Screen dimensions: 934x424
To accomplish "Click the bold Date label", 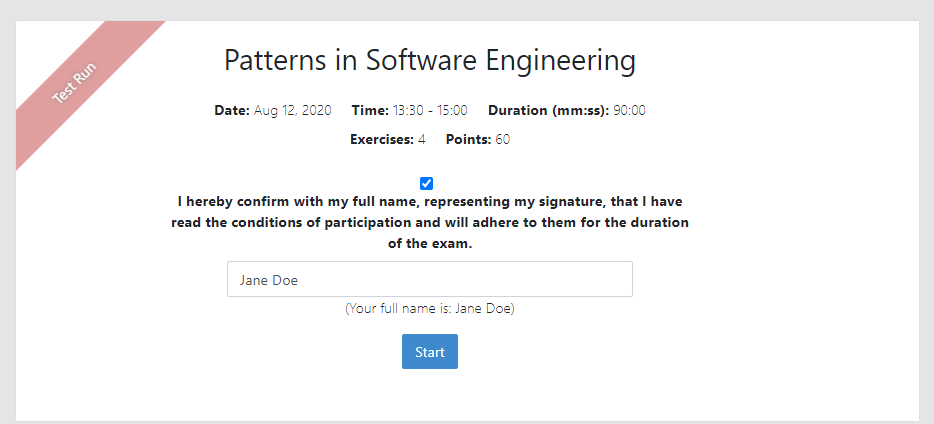I will (231, 110).
